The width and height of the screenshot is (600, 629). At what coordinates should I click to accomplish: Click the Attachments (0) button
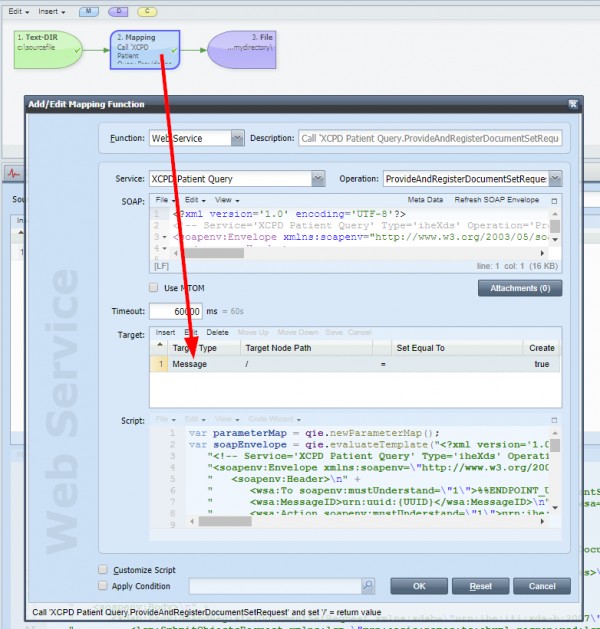[520, 288]
